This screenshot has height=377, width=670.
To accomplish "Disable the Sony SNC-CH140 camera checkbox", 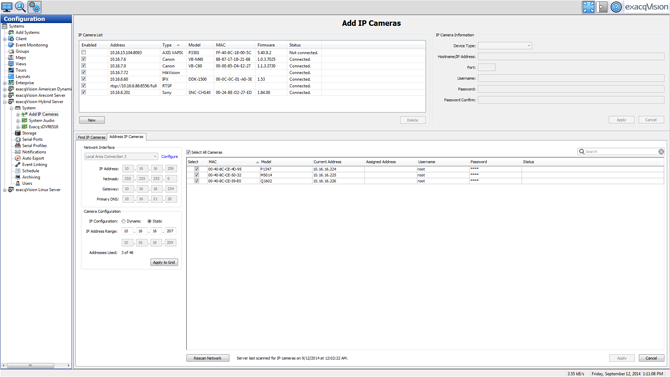I will coord(84,92).
